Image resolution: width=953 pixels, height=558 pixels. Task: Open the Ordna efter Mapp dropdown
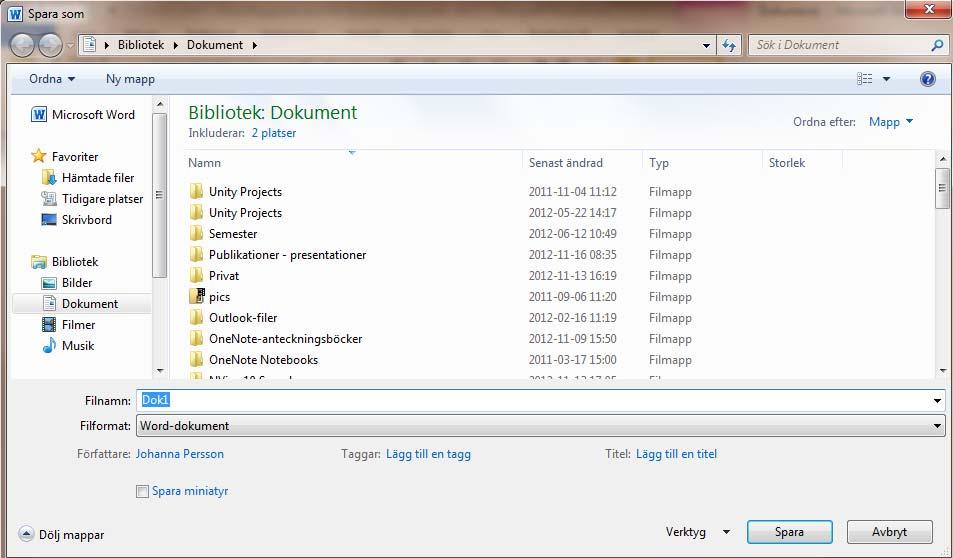pyautogui.click(x=891, y=122)
